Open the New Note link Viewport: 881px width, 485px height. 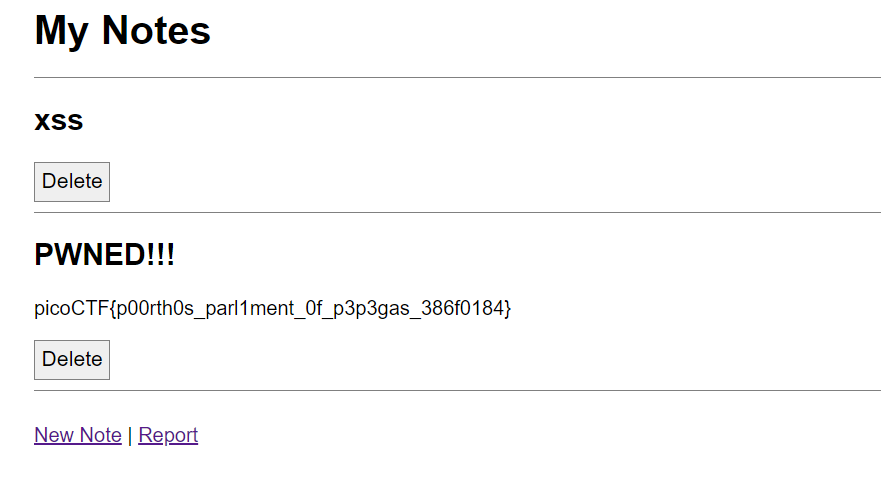[x=78, y=435]
